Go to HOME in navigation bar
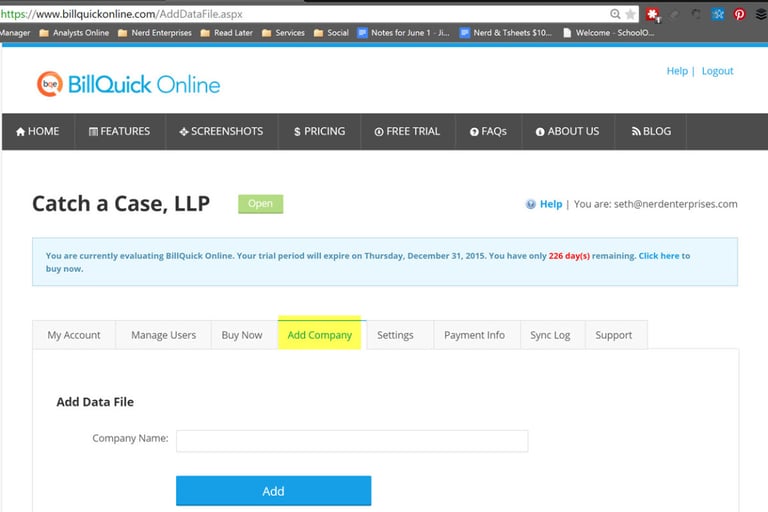 click(38, 131)
